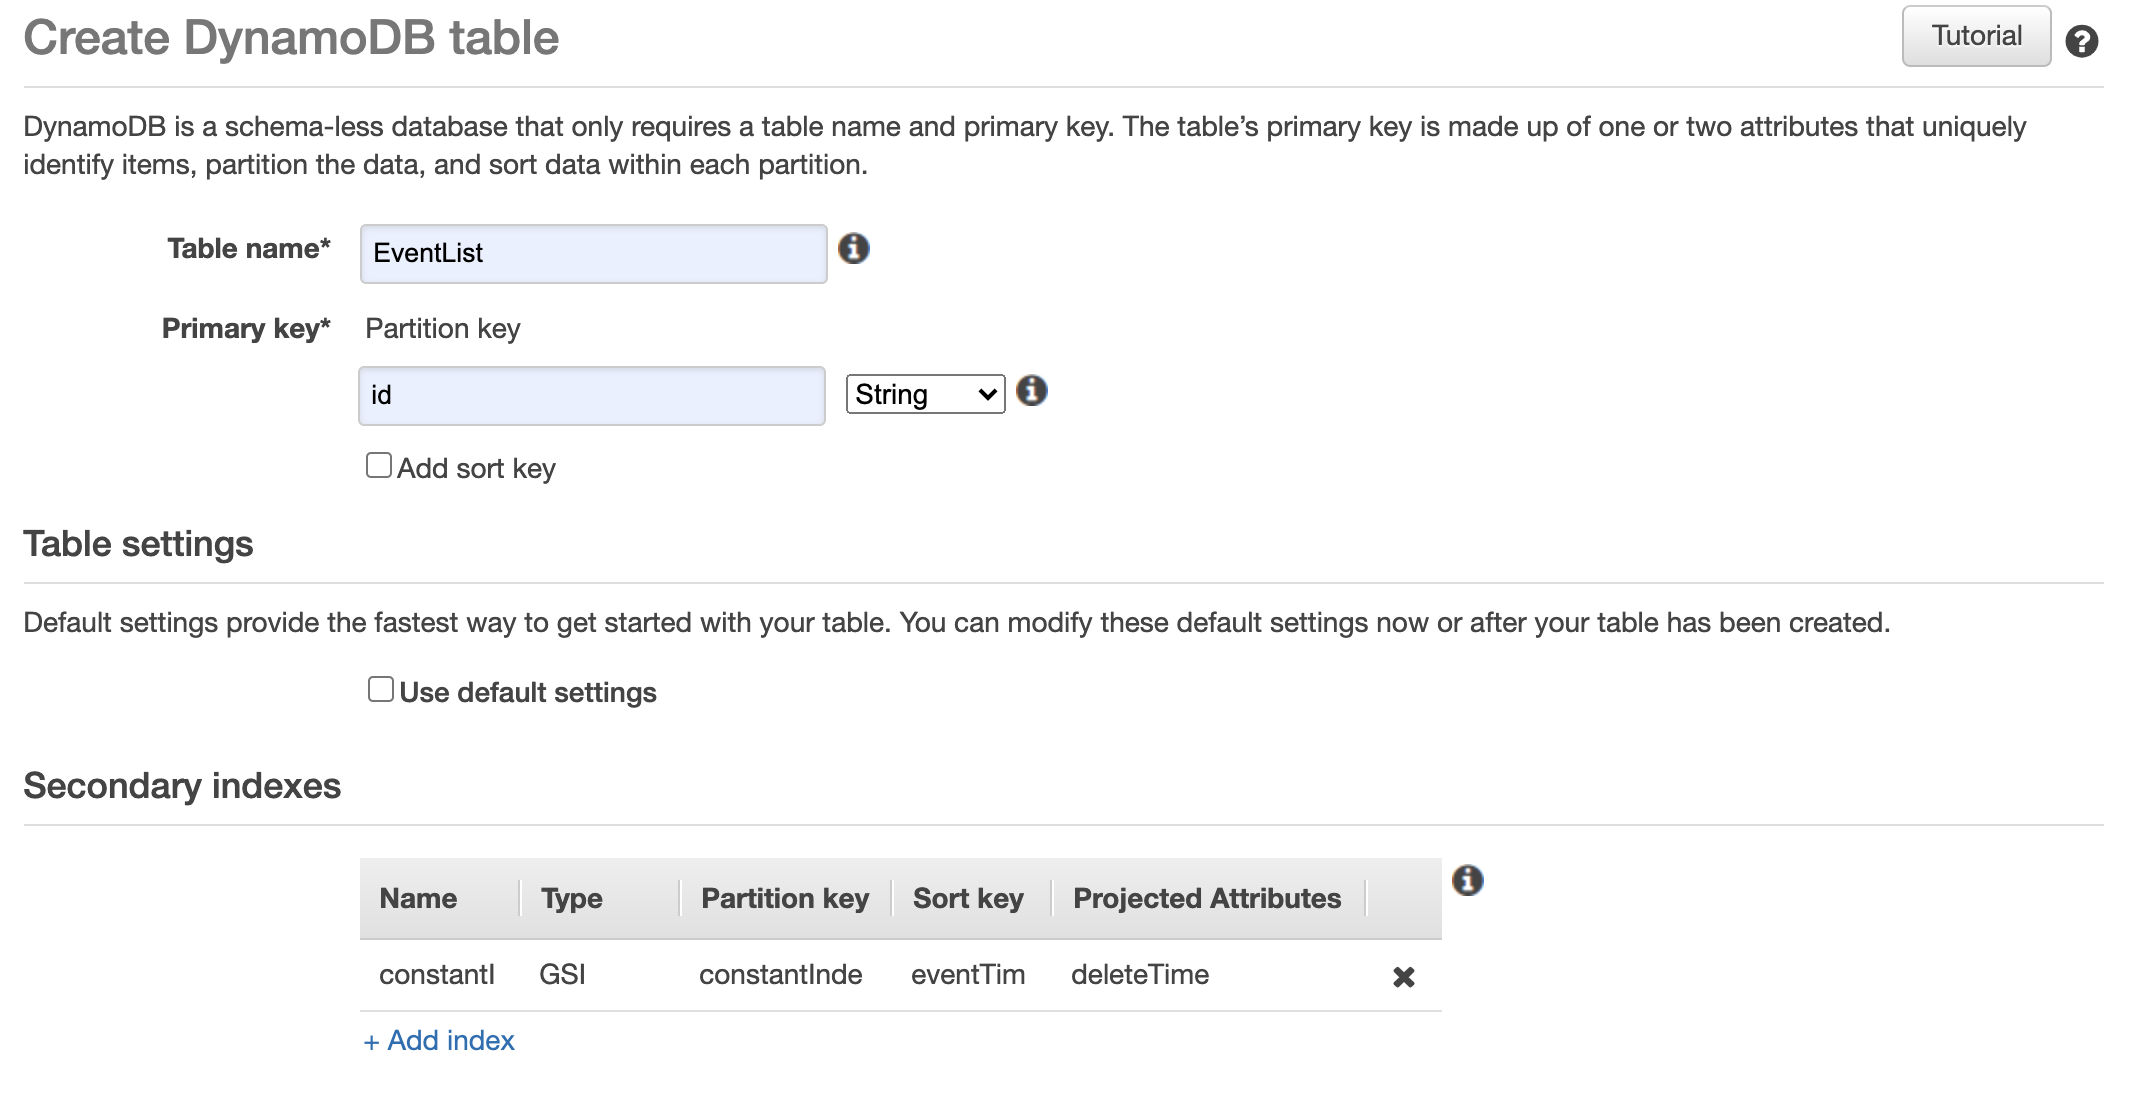This screenshot has width=2144, height=1102.
Task: Click the Partition key column header
Action: point(784,898)
